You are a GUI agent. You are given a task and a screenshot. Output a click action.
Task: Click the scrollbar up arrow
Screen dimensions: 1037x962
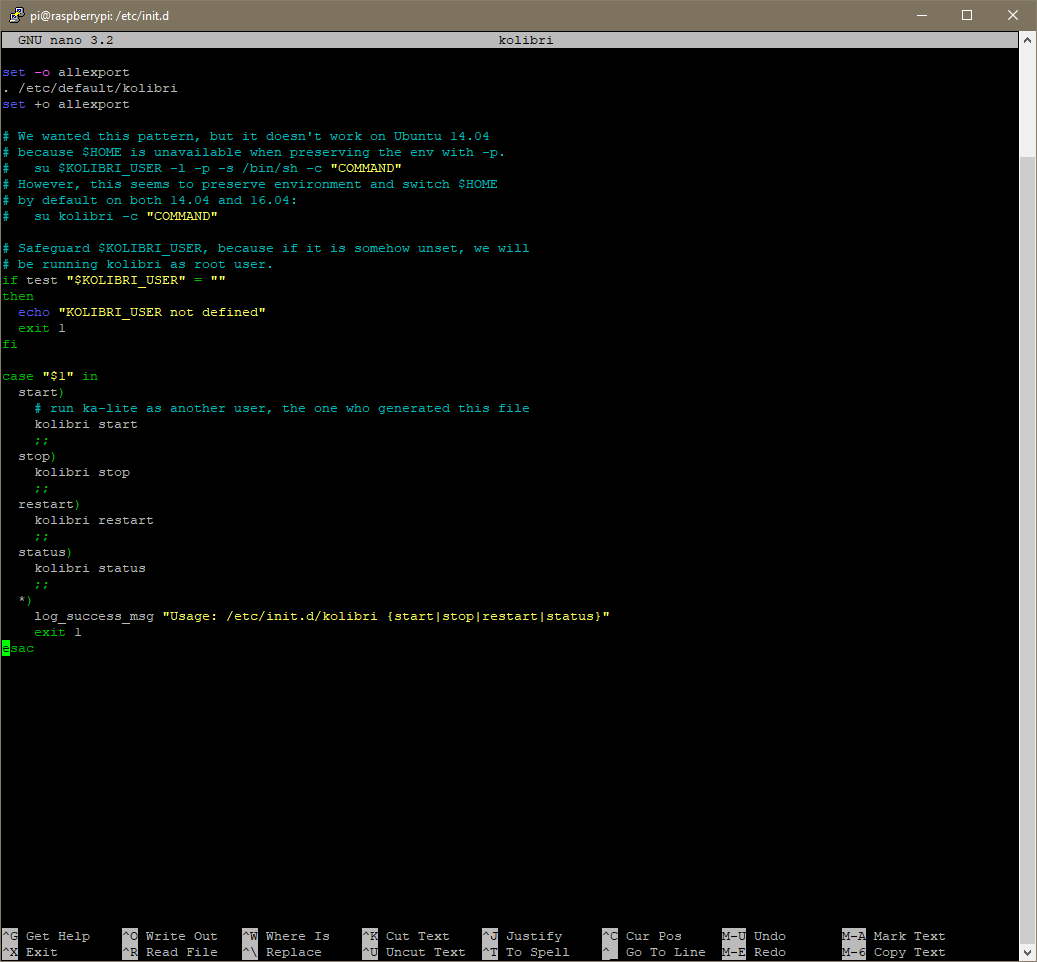coord(1028,39)
